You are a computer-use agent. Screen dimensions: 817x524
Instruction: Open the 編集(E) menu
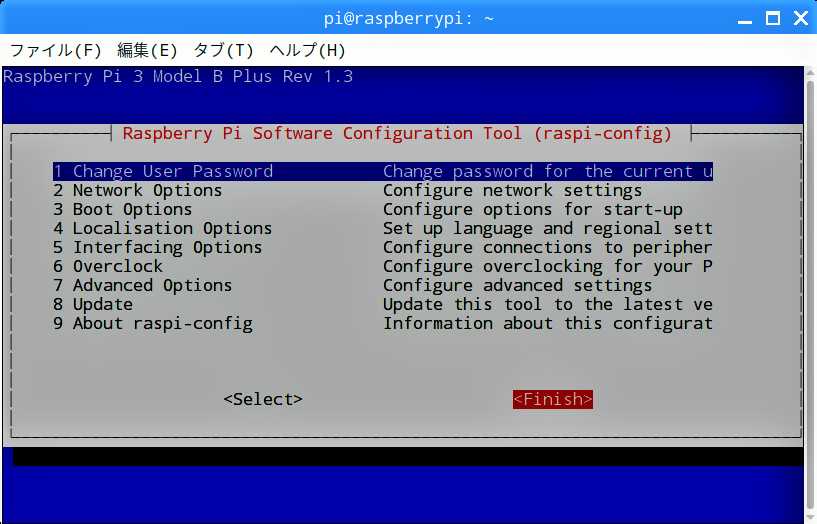point(147,51)
